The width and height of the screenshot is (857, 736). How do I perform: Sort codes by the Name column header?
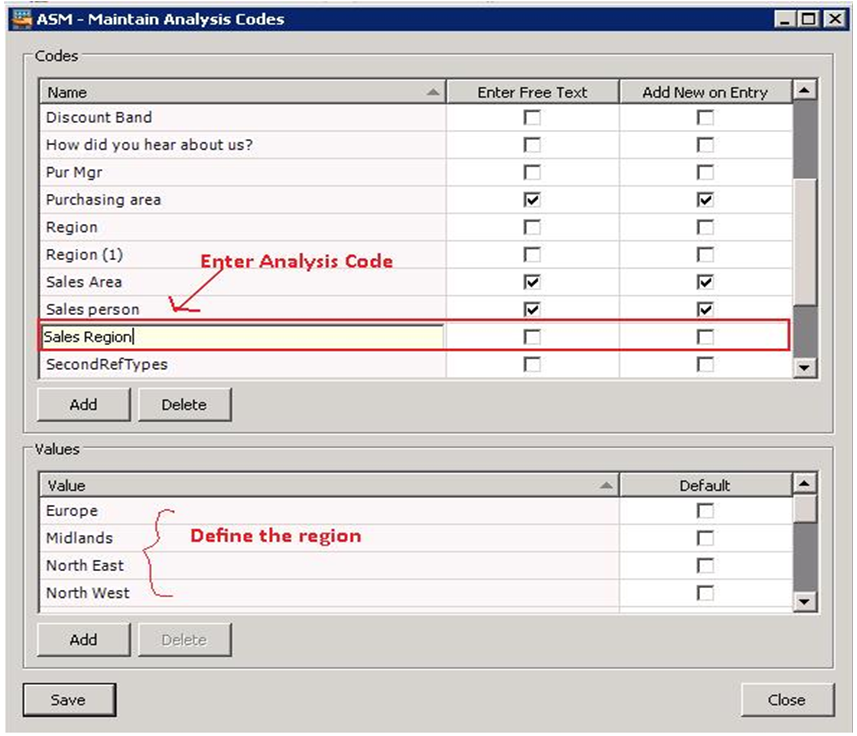(243, 92)
